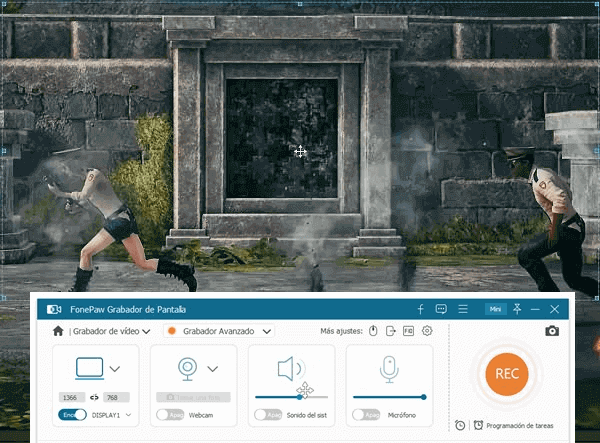Start recording with the REC button
The width and height of the screenshot is (600, 443).
pos(507,374)
